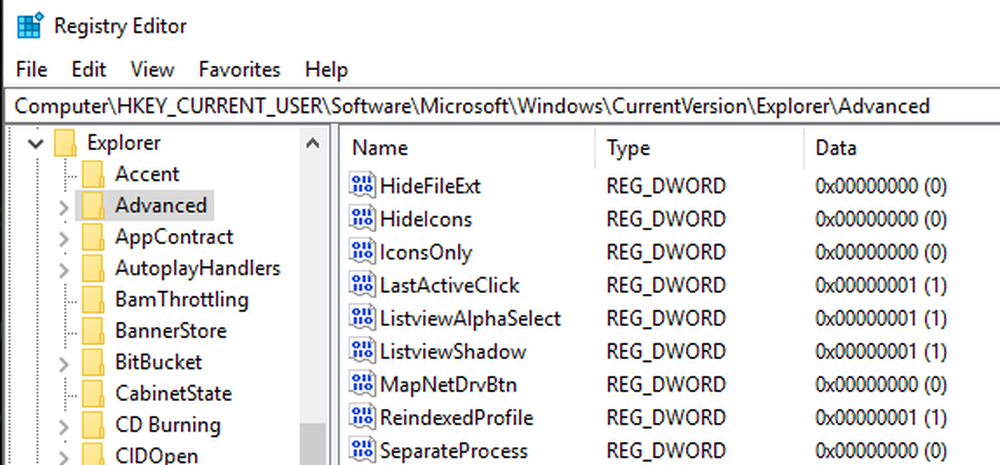This screenshot has height=465, width=1000.
Task: Open the Help menu
Action: (327, 69)
